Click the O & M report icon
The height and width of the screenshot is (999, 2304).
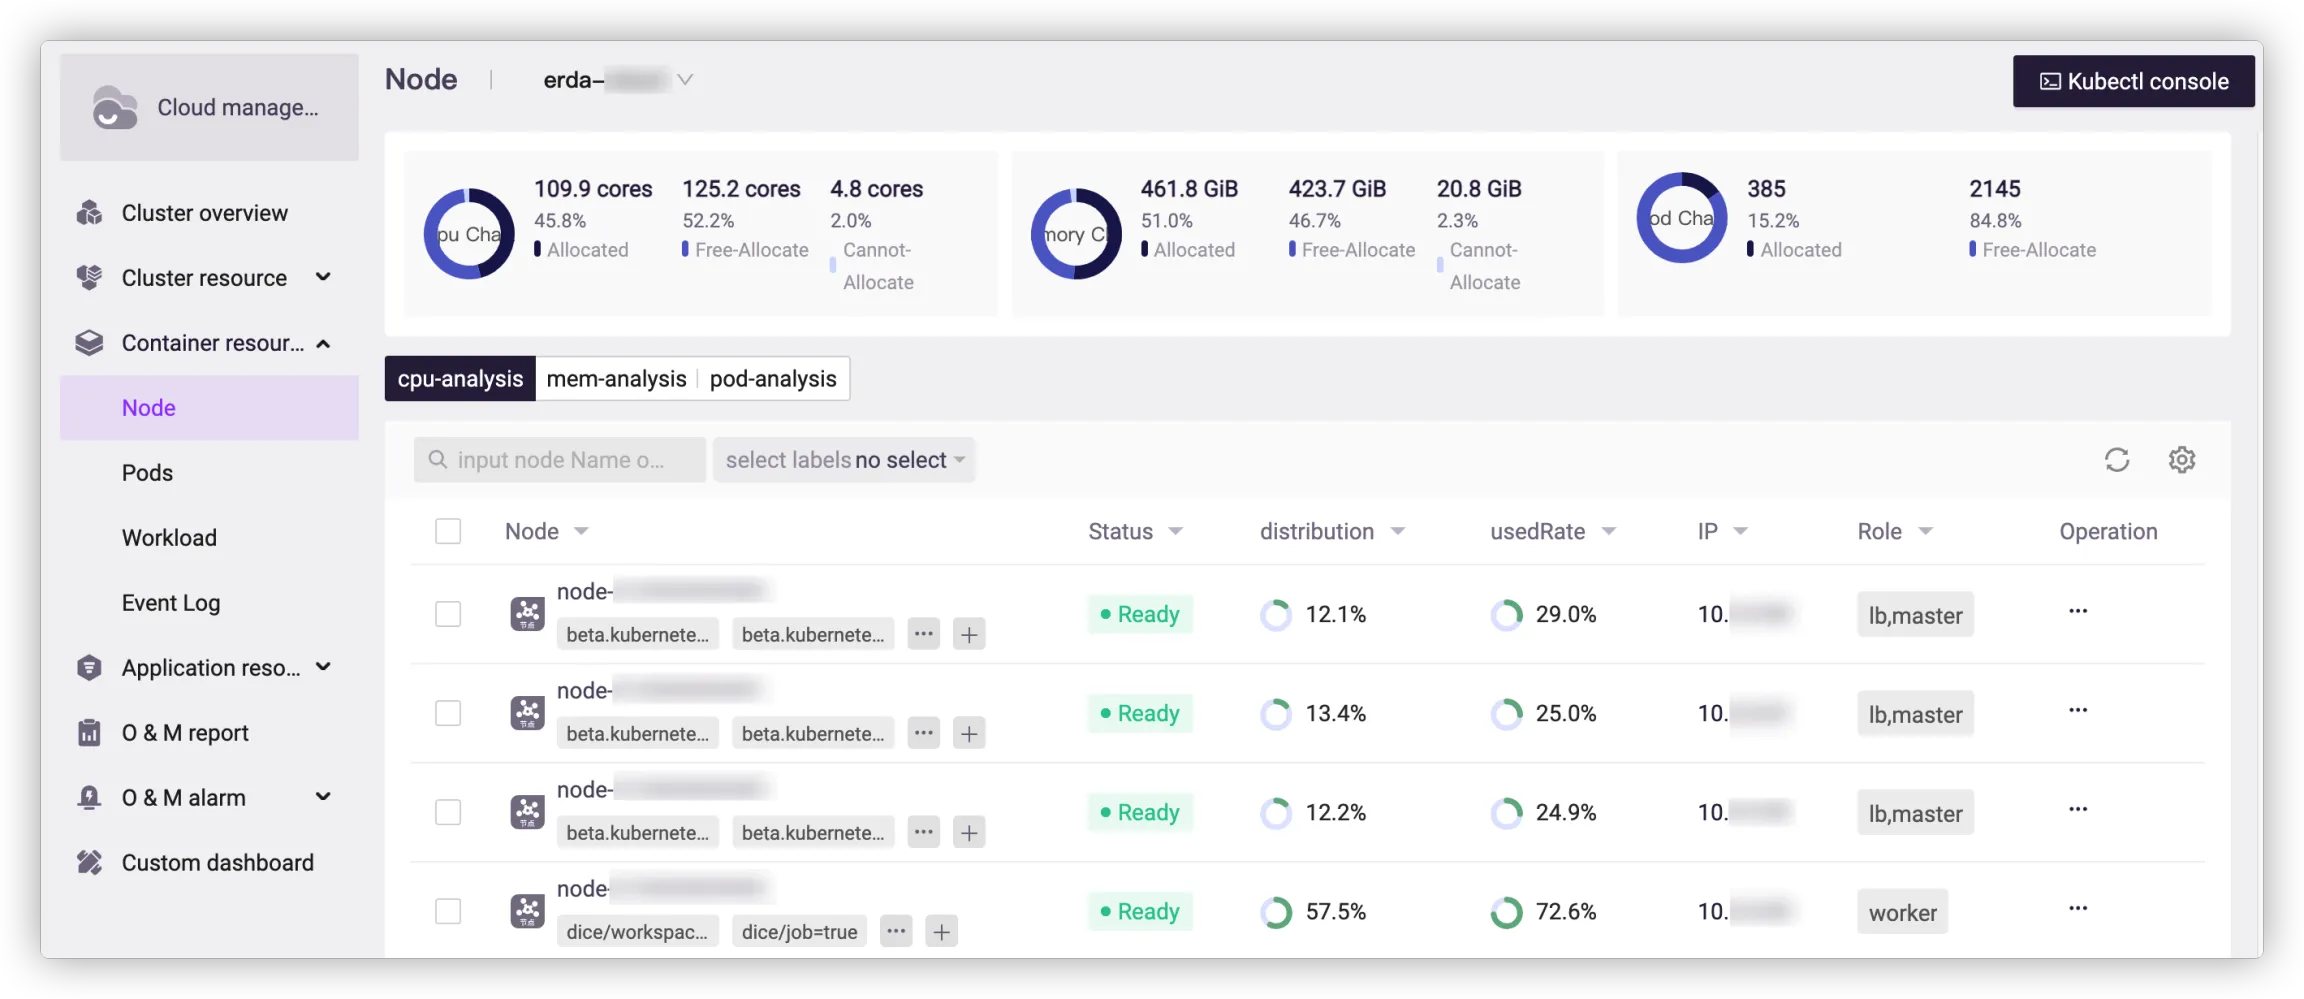pos(90,733)
